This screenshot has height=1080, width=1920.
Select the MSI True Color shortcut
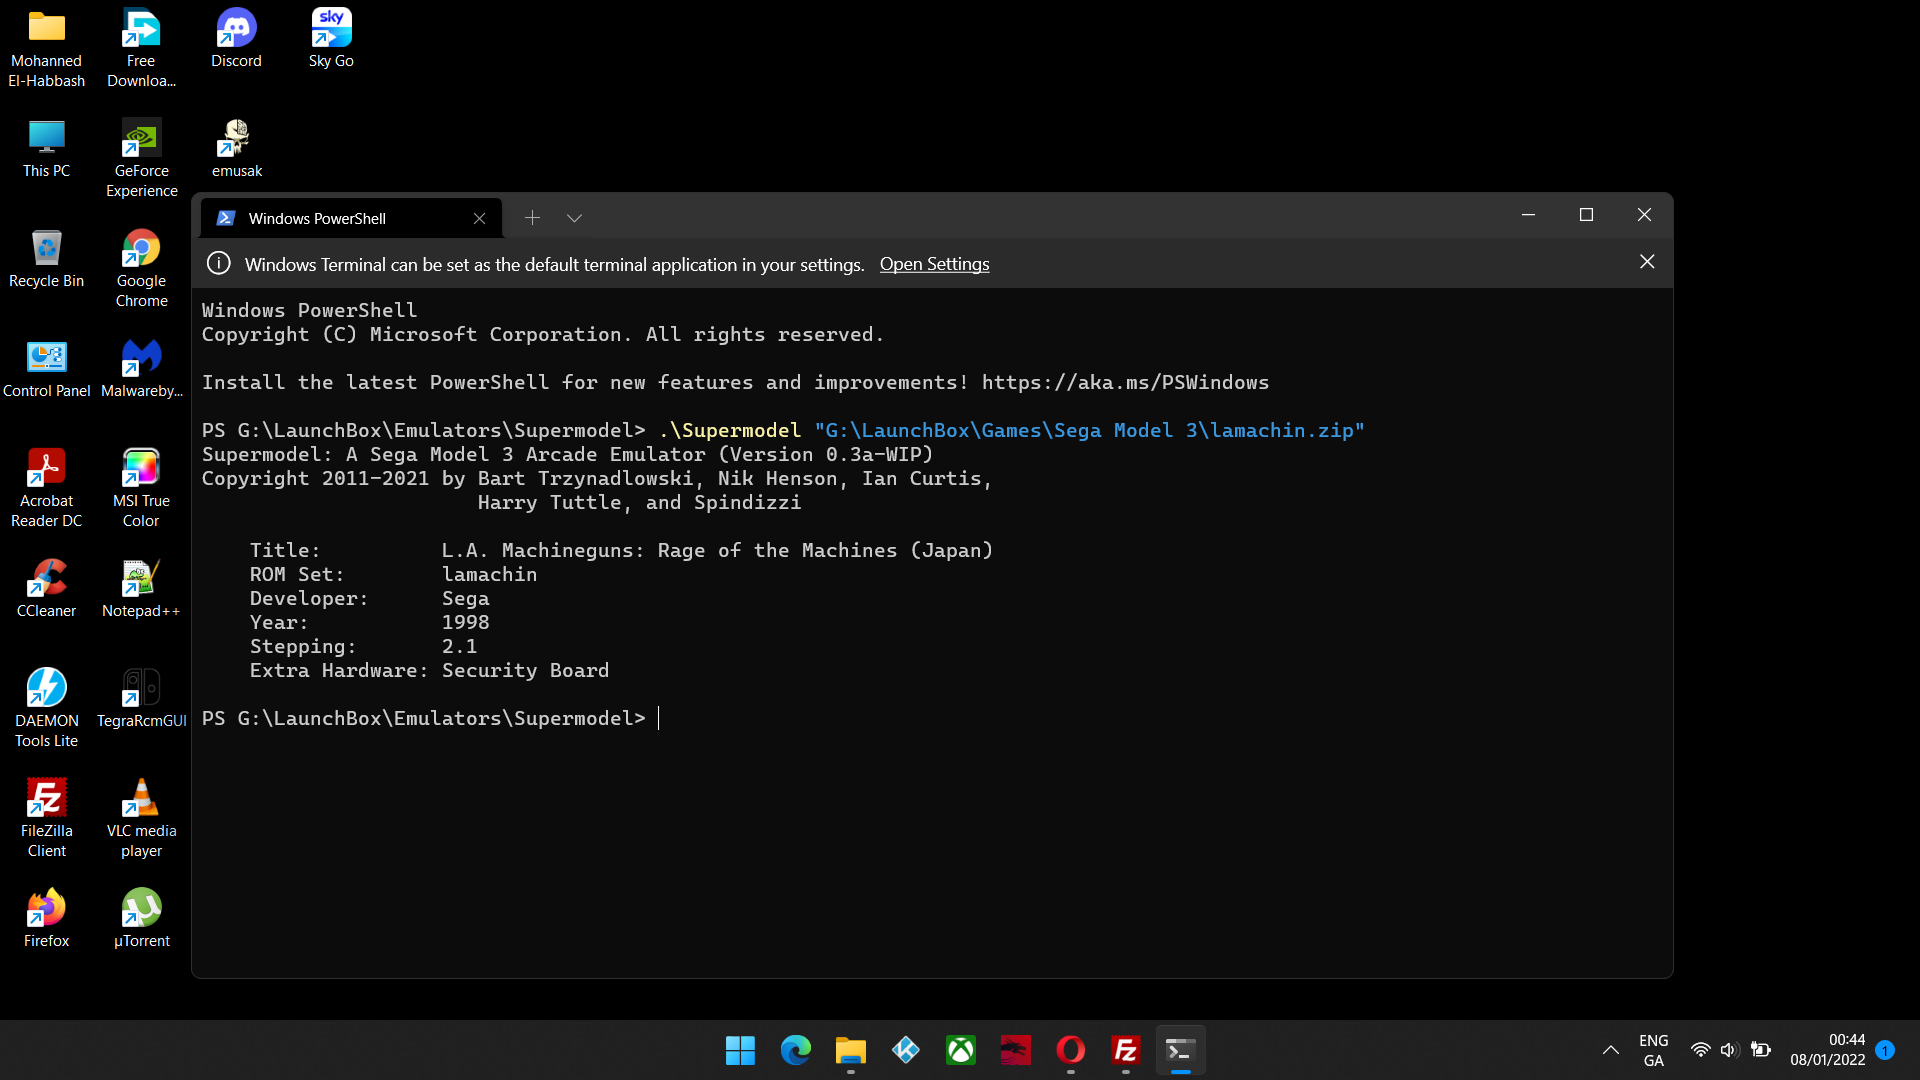141,489
